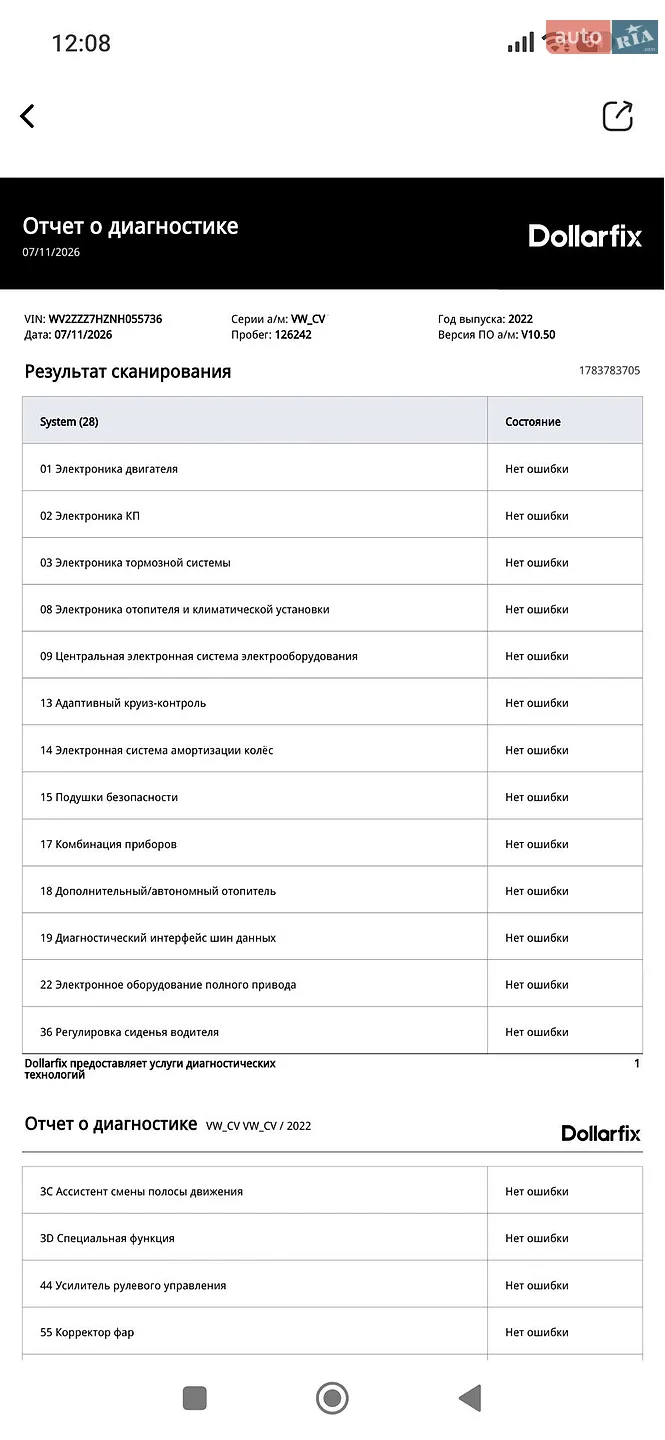Click the Dollarfix logo in black header
The width and height of the screenshot is (665, 1440).
[585, 236]
